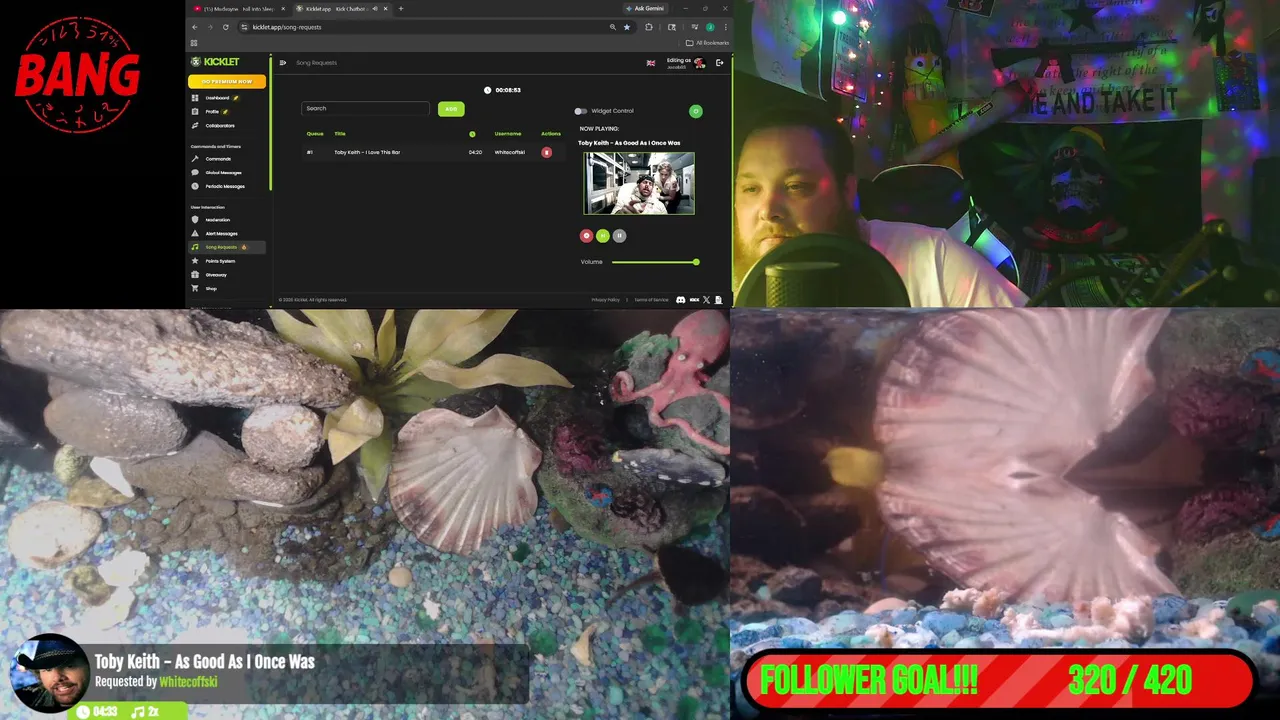Click the song Search input field
Image resolution: width=1280 pixels, height=720 pixels.
coord(366,108)
